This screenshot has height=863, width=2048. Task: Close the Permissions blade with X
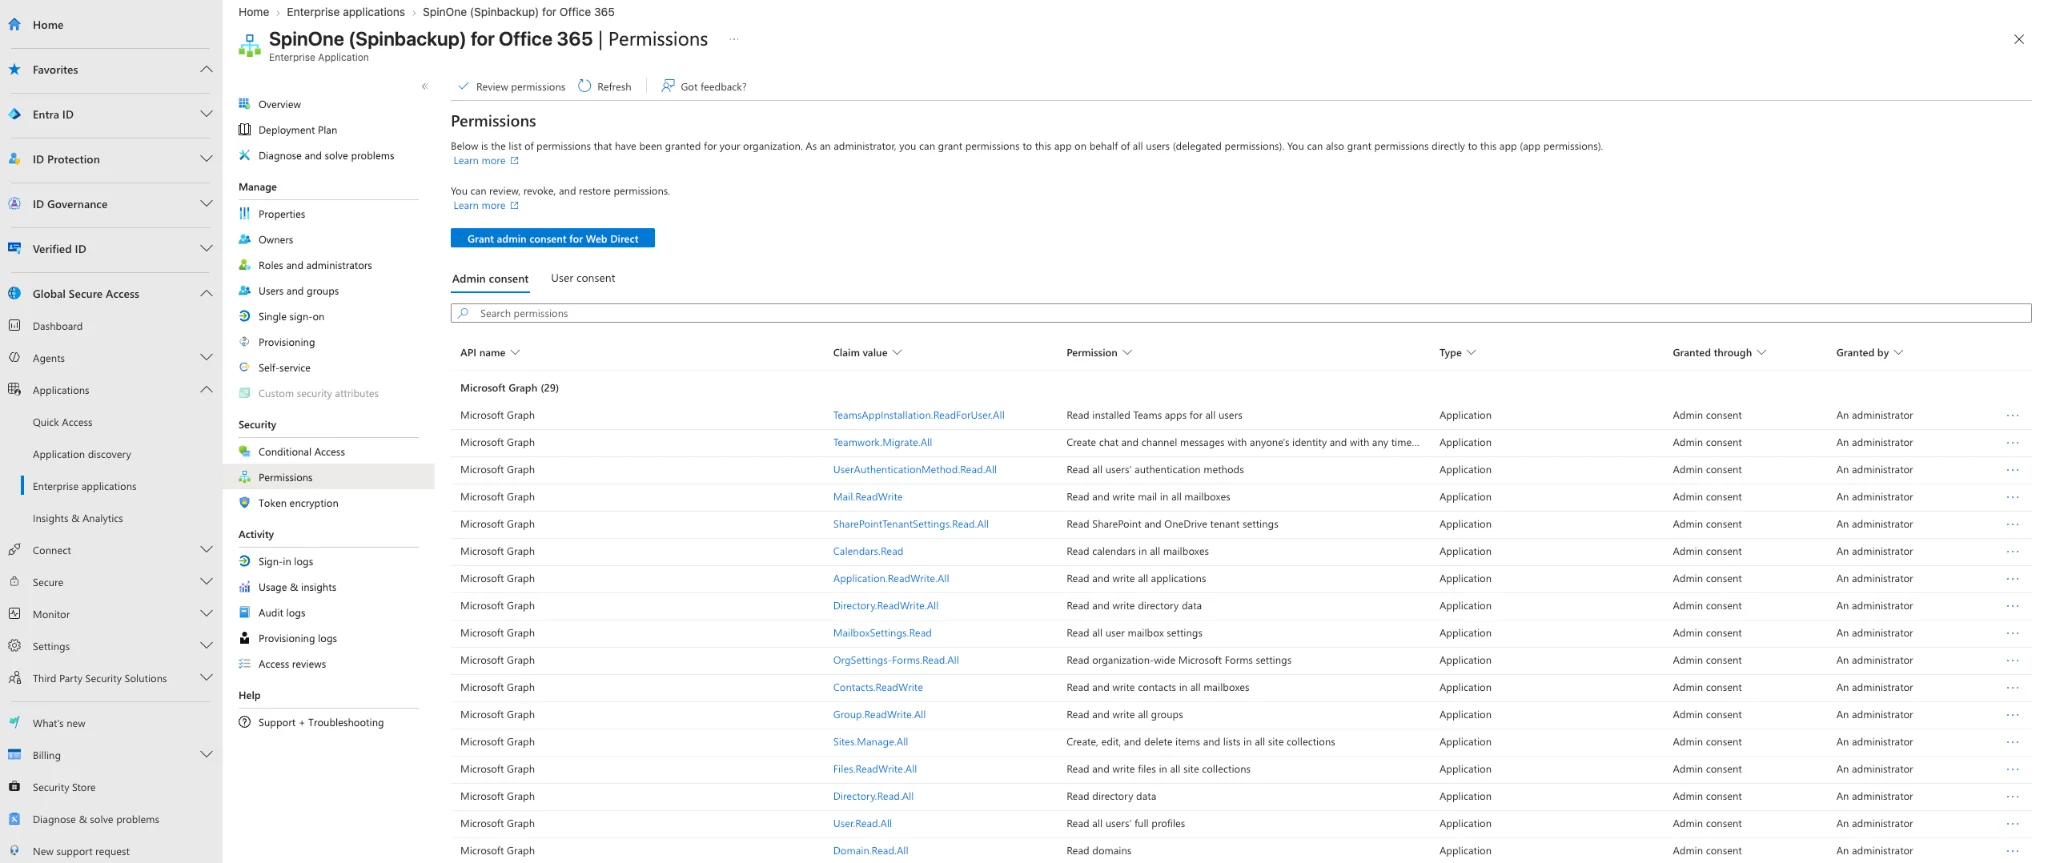[x=2019, y=39]
